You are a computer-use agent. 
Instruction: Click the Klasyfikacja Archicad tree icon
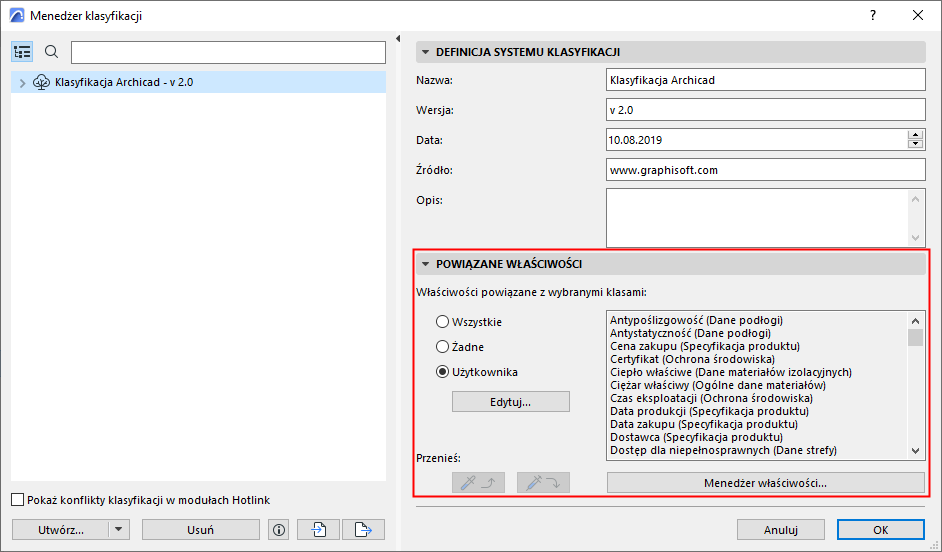[x=41, y=82]
